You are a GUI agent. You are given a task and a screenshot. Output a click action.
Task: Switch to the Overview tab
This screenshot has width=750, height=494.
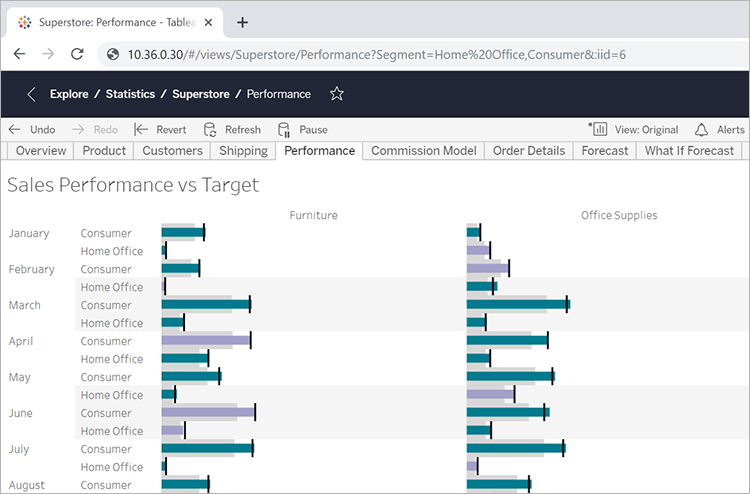tap(41, 151)
